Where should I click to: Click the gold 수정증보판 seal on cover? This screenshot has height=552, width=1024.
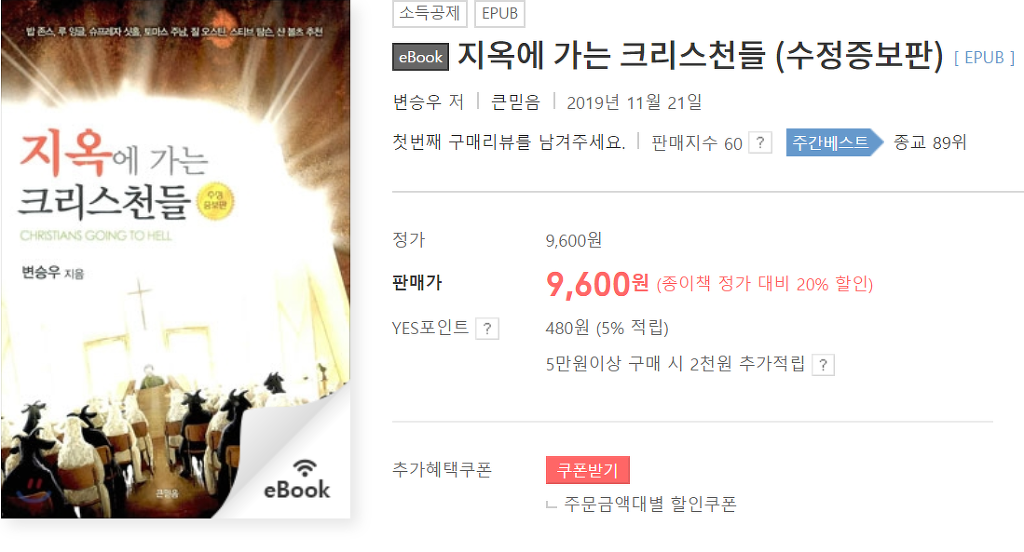click(216, 202)
